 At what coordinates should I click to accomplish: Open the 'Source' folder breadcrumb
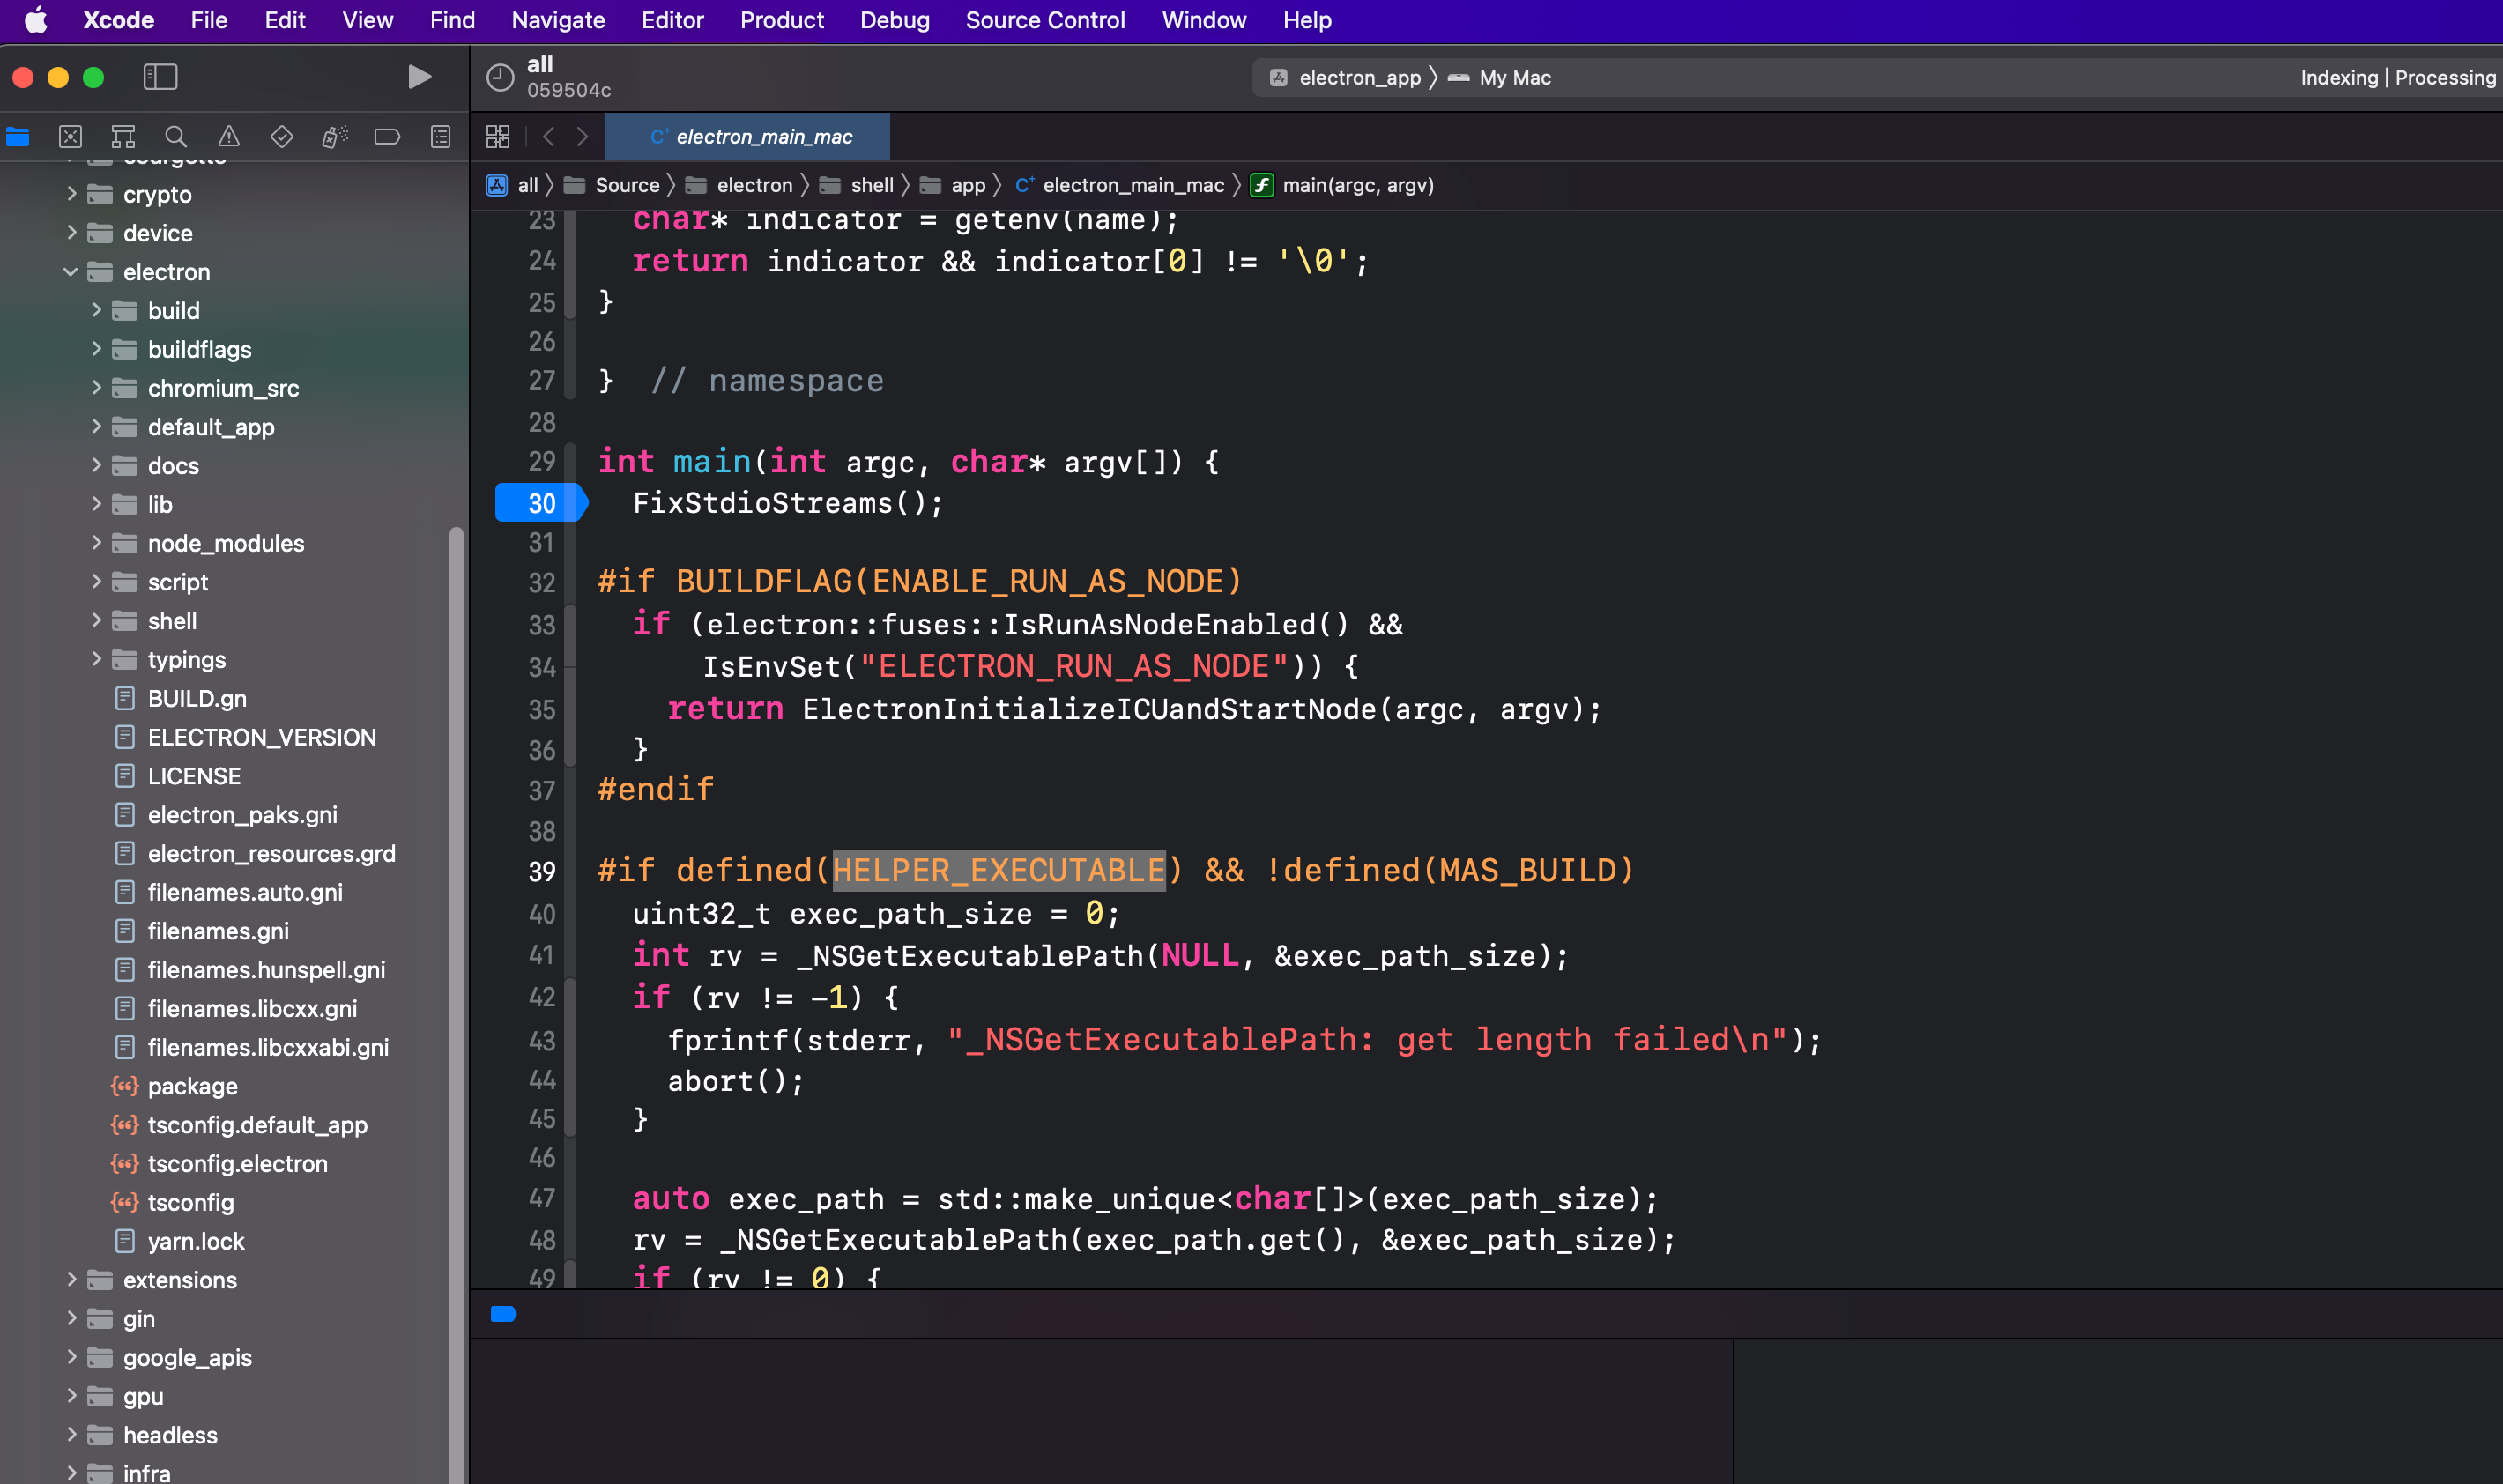(612, 185)
